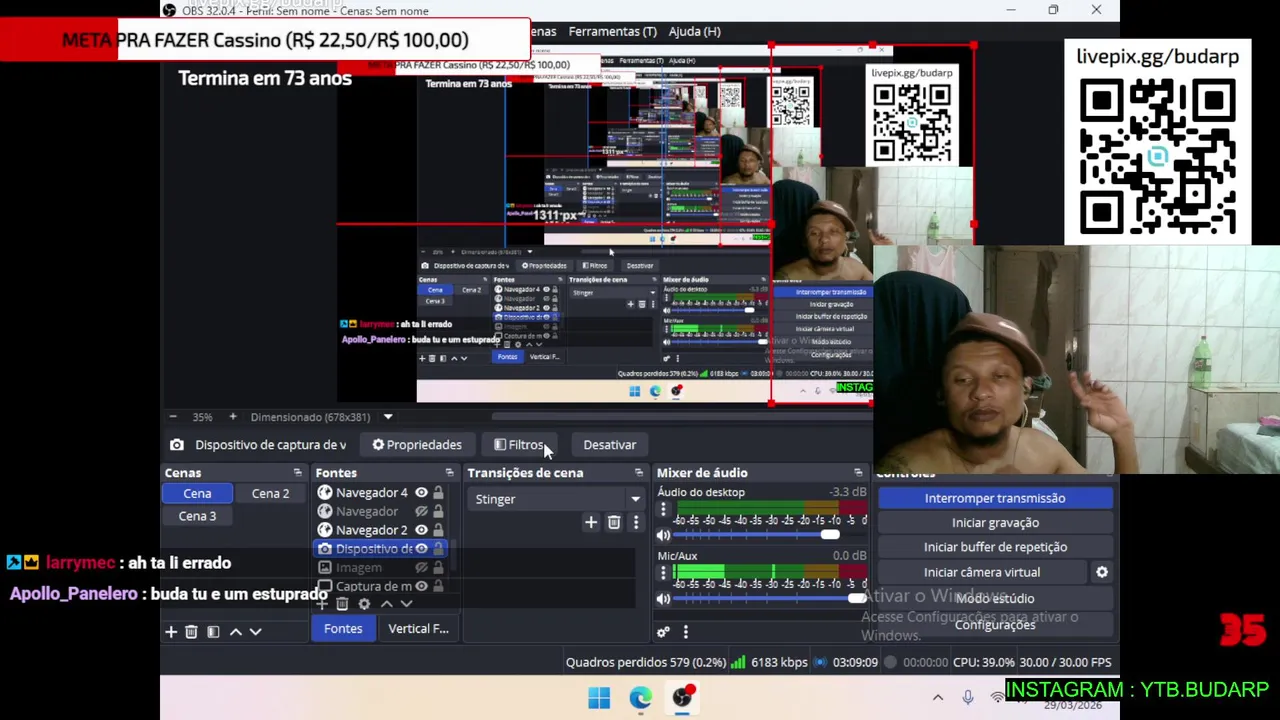Switch to Vertical F... tab
This screenshot has width=1280, height=720.
418,629
